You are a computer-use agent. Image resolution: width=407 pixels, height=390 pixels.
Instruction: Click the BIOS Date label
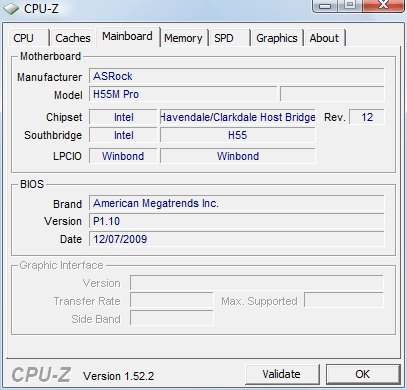[x=71, y=239]
